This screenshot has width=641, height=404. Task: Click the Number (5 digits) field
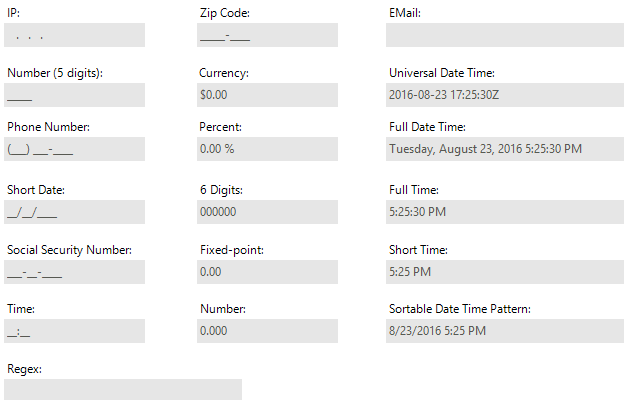click(74, 95)
